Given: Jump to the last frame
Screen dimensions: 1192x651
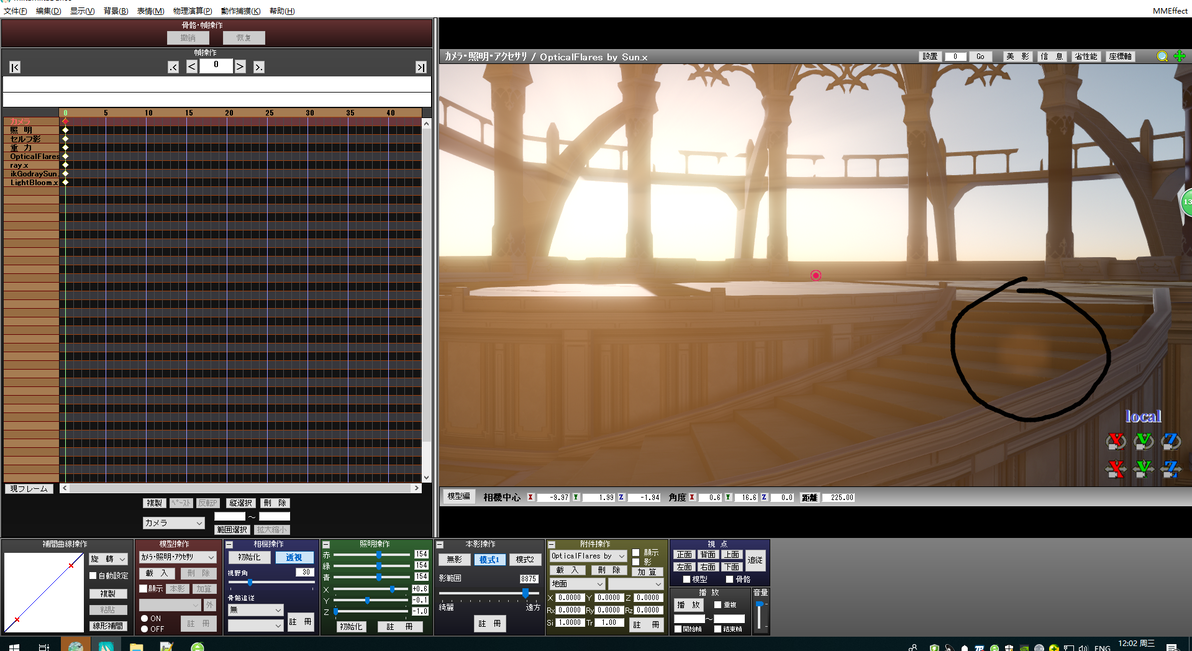Looking at the screenshot, I should pyautogui.click(x=420, y=67).
